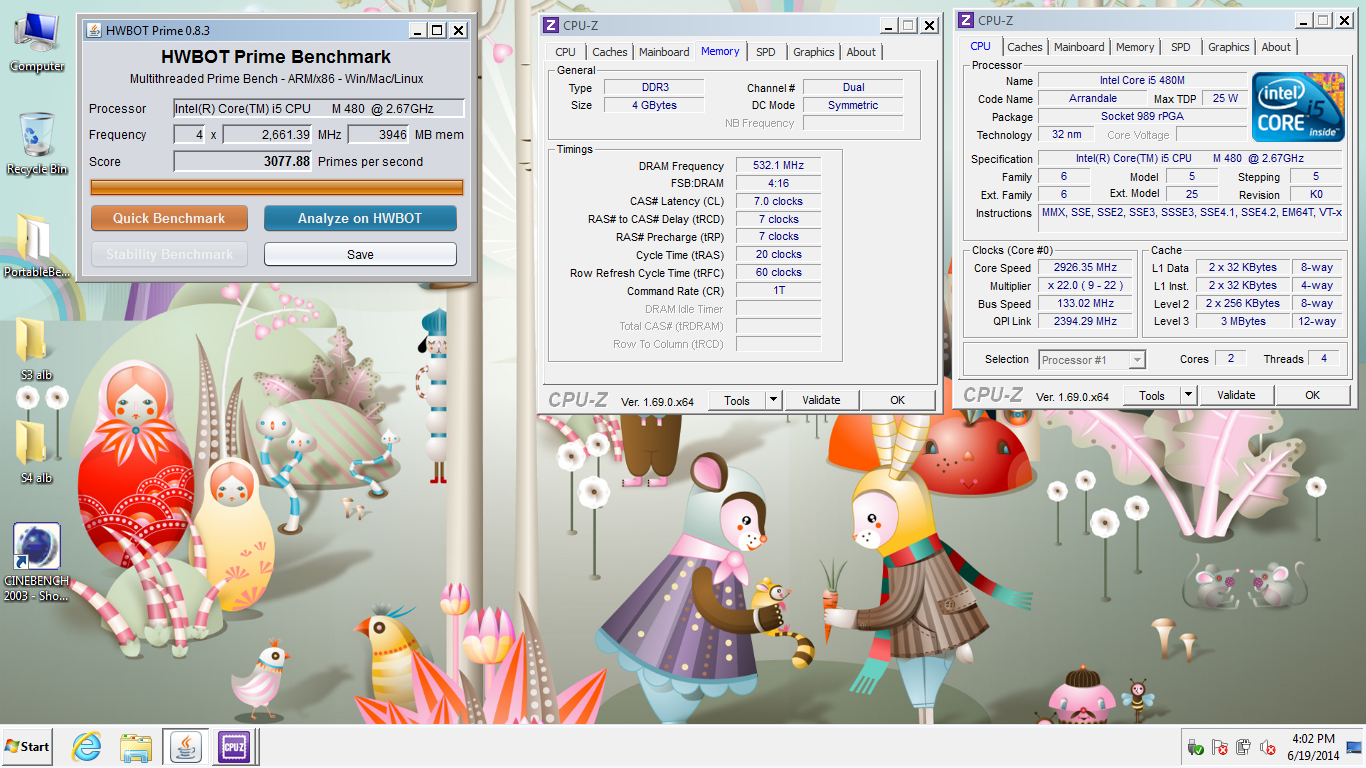Start the Quick Benchmark in HWBOT Prime
1366x768 pixels.
pyautogui.click(x=168, y=218)
